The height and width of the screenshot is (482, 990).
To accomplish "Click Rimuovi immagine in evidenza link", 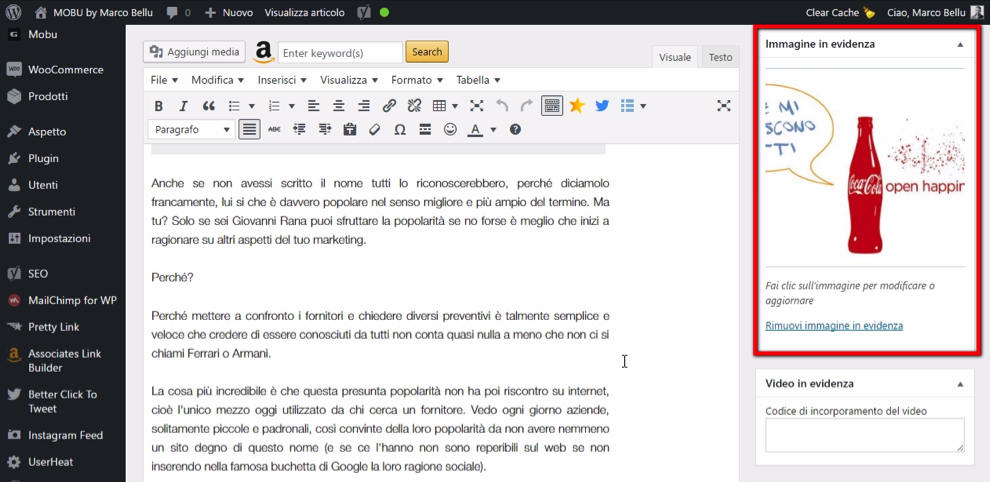I will click(x=833, y=326).
